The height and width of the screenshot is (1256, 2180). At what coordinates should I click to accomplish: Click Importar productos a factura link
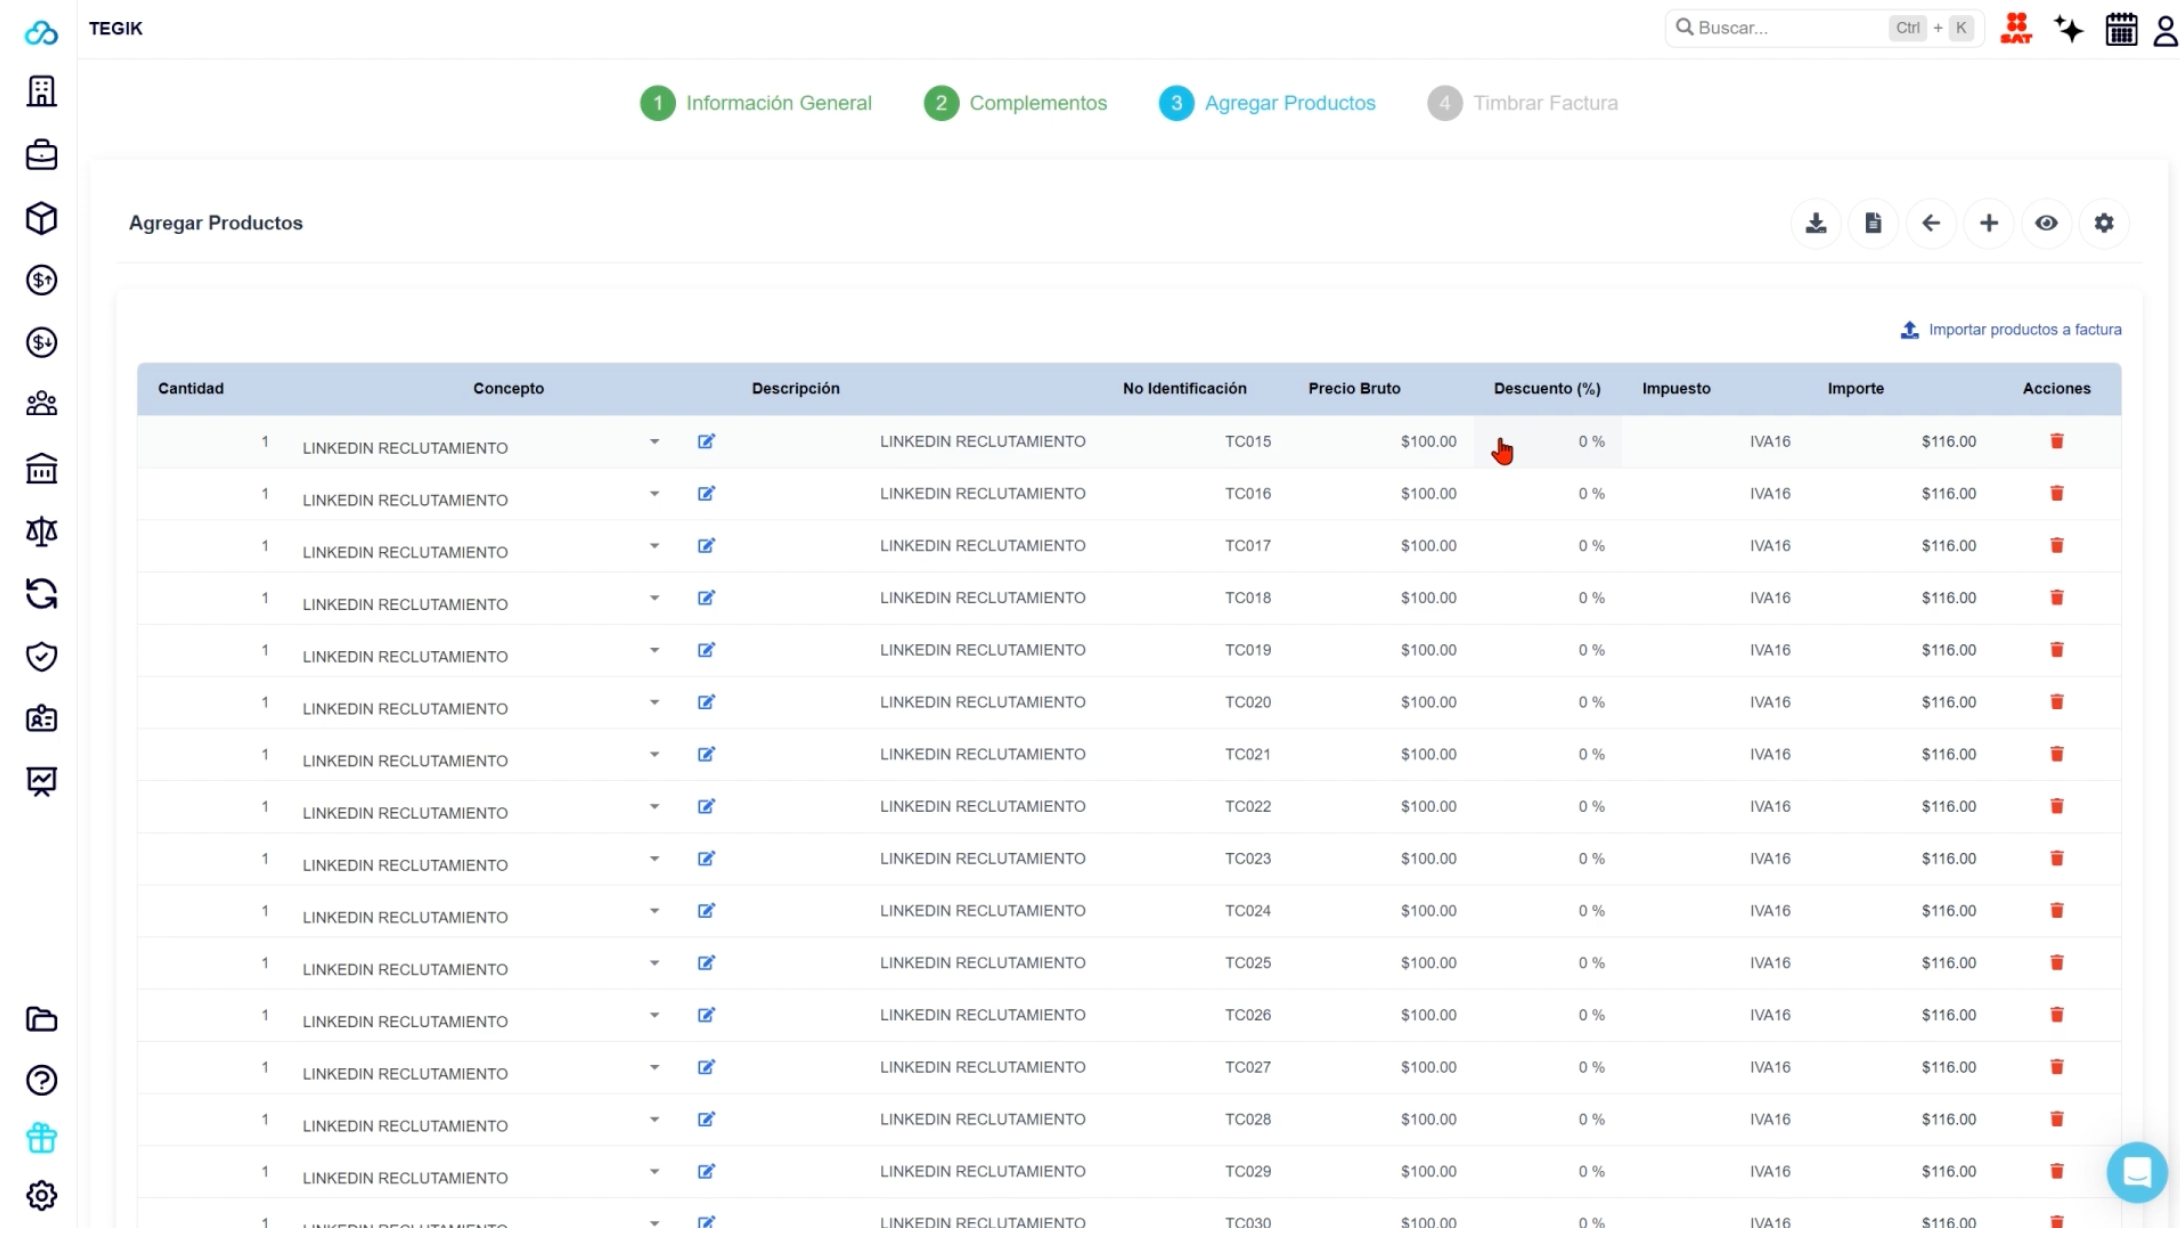[x=2011, y=330]
